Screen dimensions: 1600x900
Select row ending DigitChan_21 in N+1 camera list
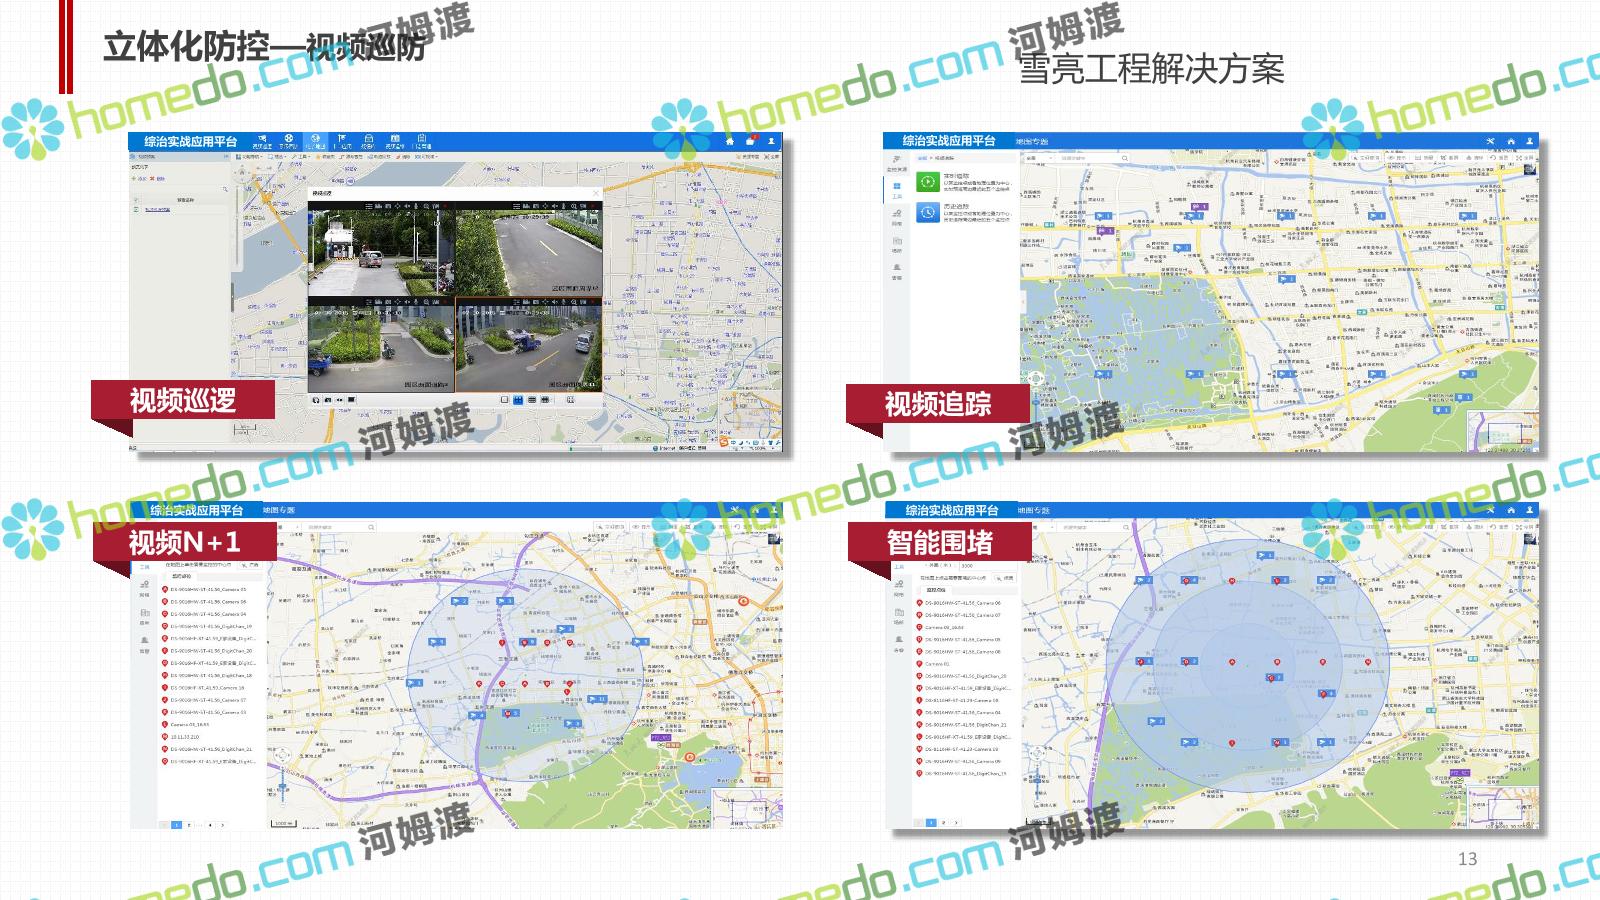pos(204,749)
